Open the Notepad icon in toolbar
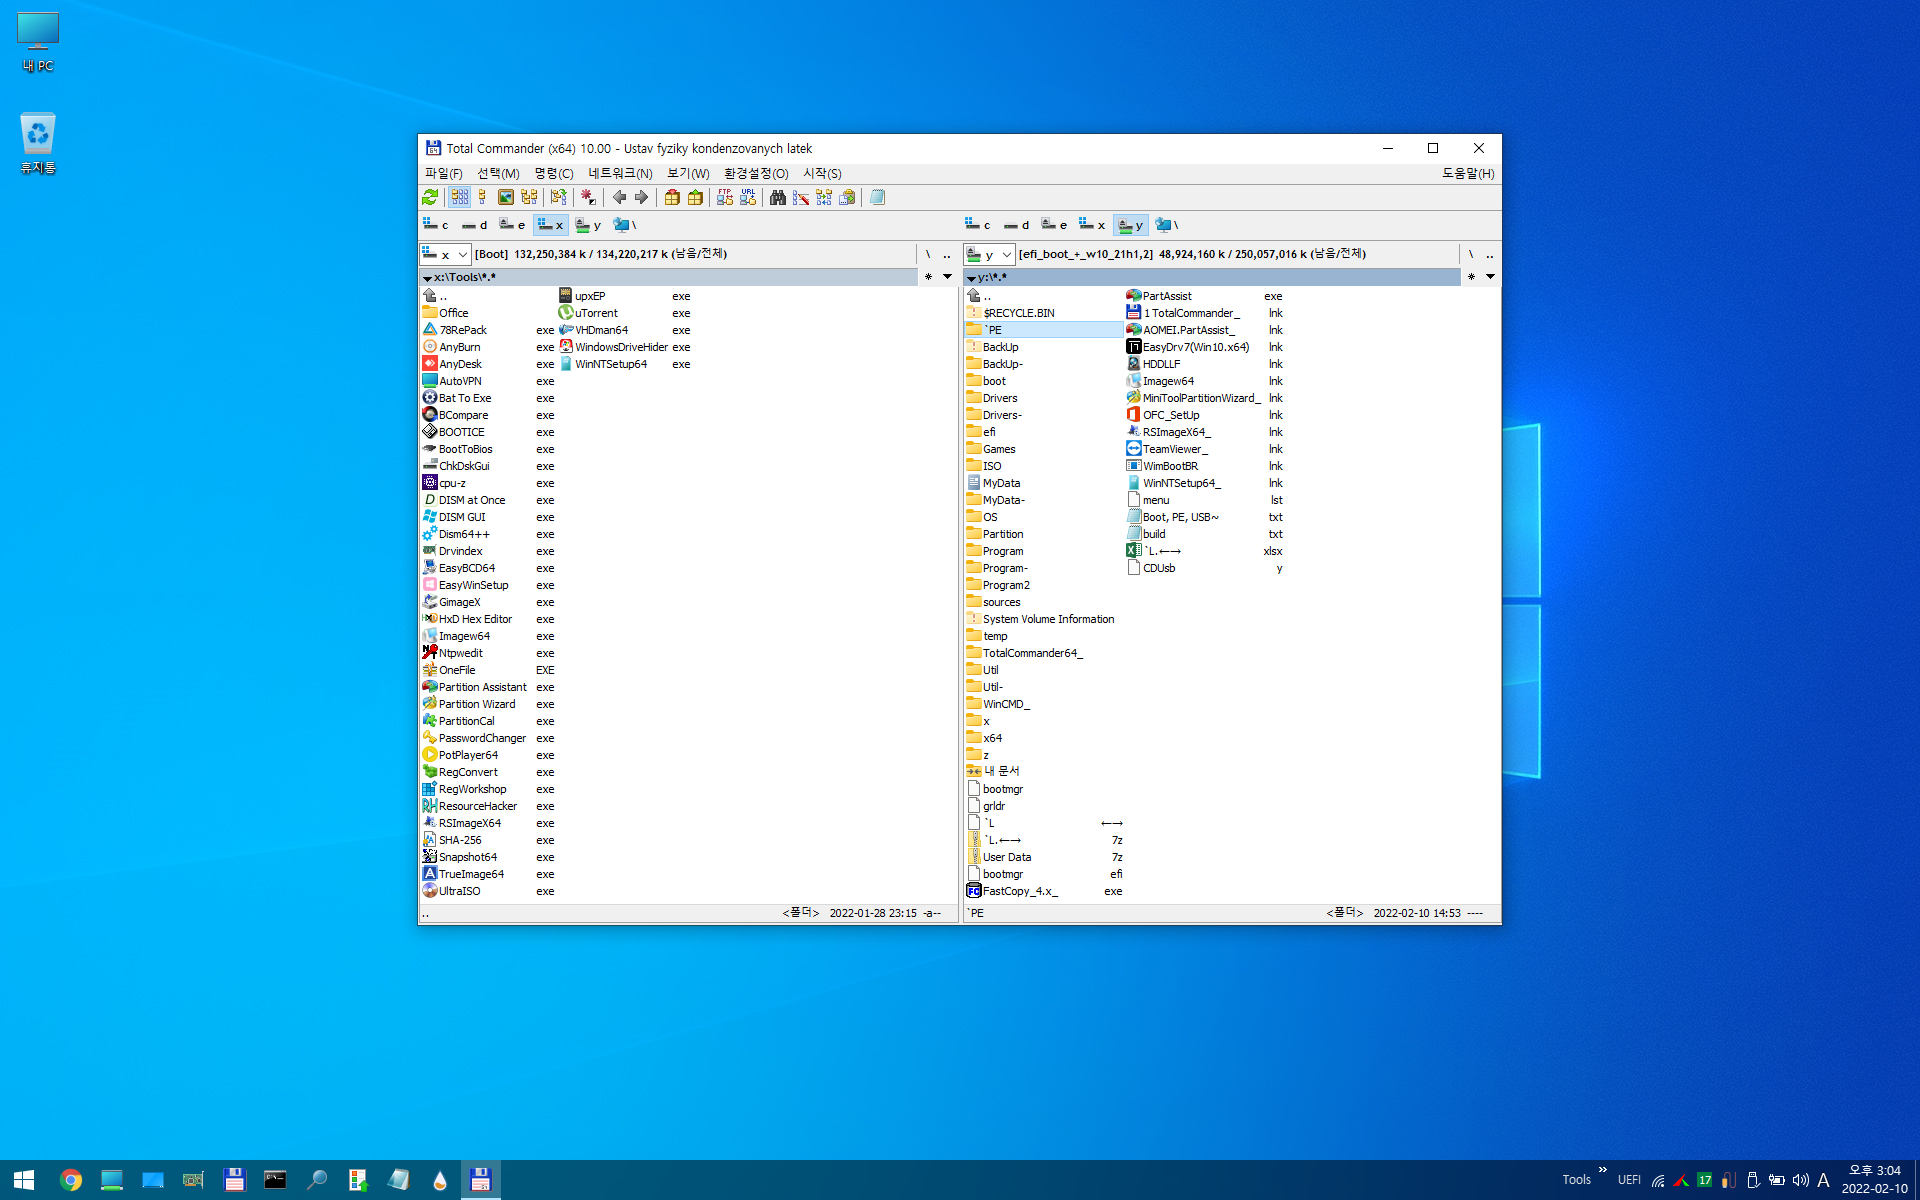 click(x=877, y=198)
